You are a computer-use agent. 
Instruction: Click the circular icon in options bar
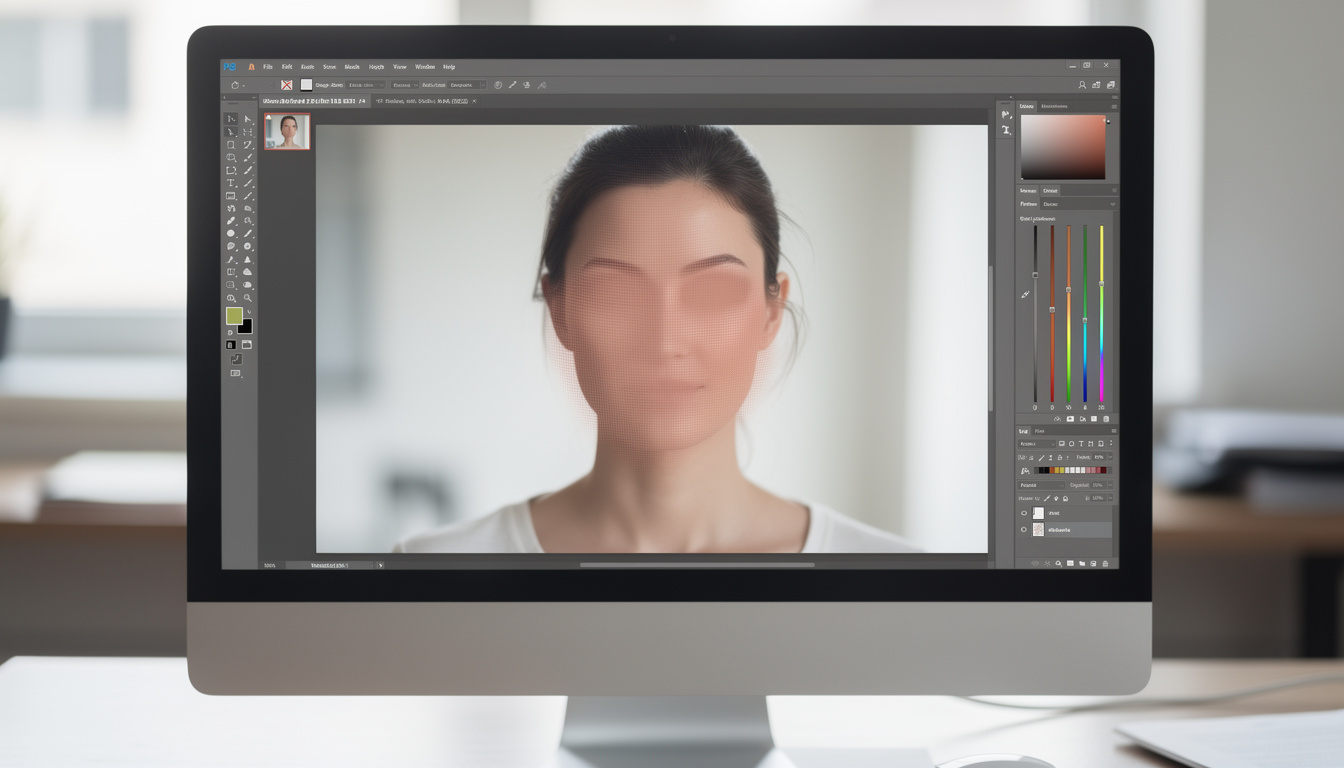point(498,85)
